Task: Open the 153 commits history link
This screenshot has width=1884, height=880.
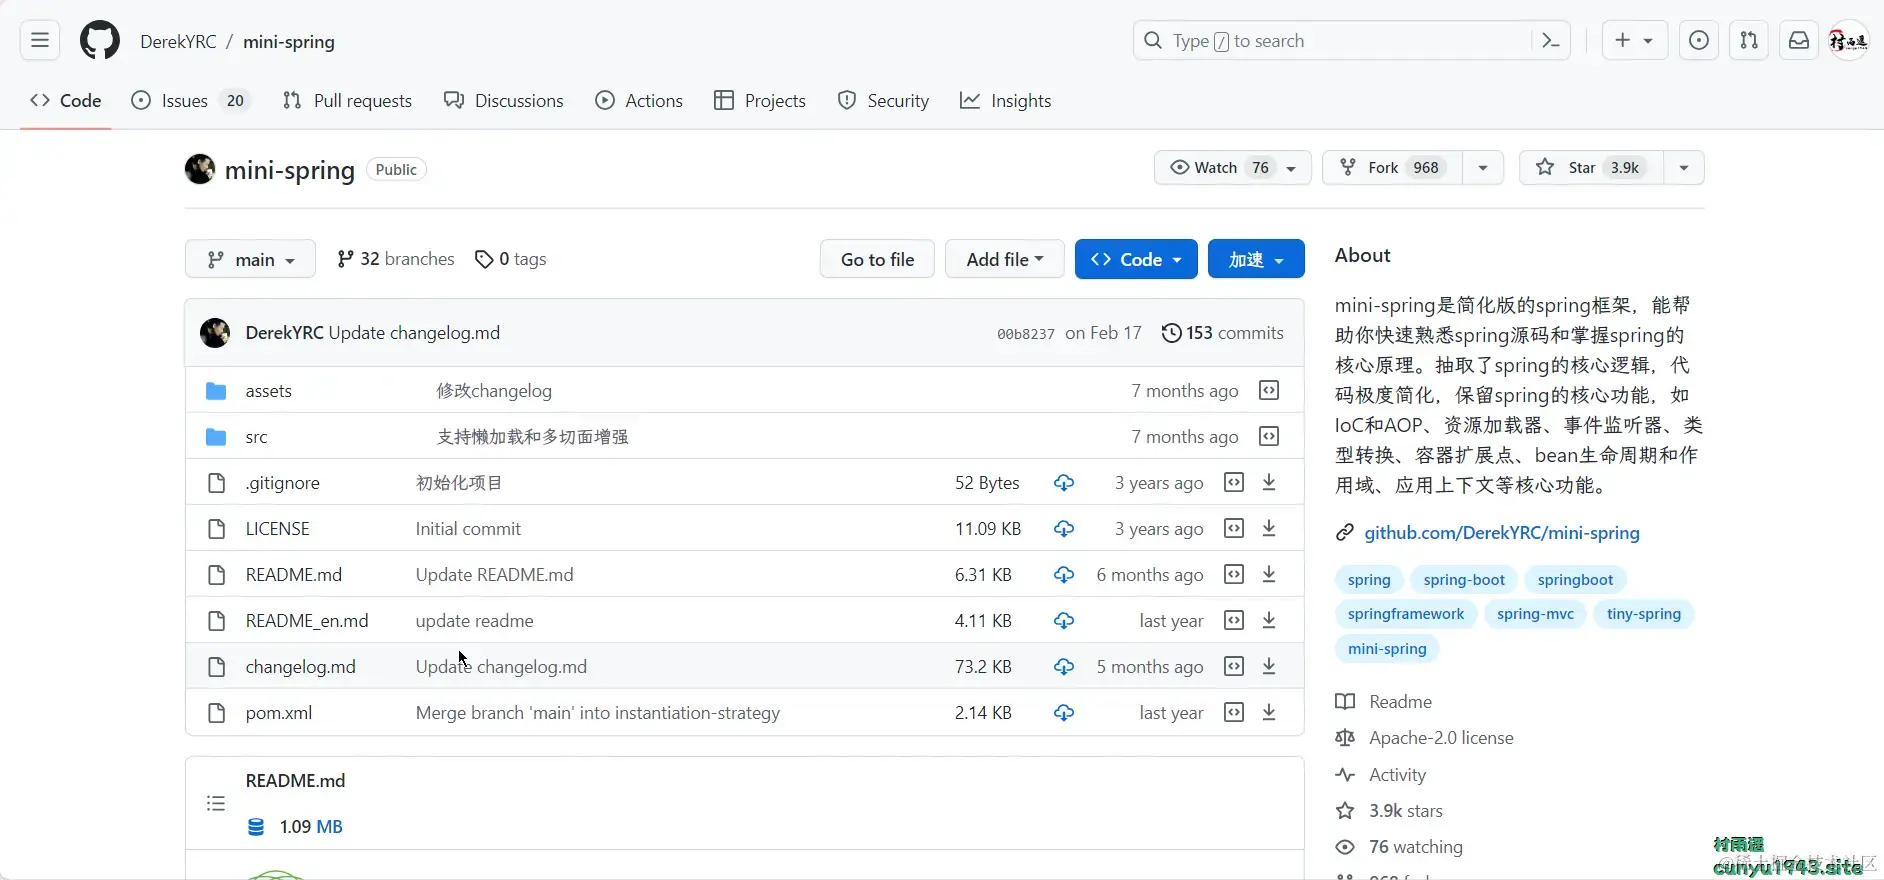Action: pyautogui.click(x=1222, y=333)
